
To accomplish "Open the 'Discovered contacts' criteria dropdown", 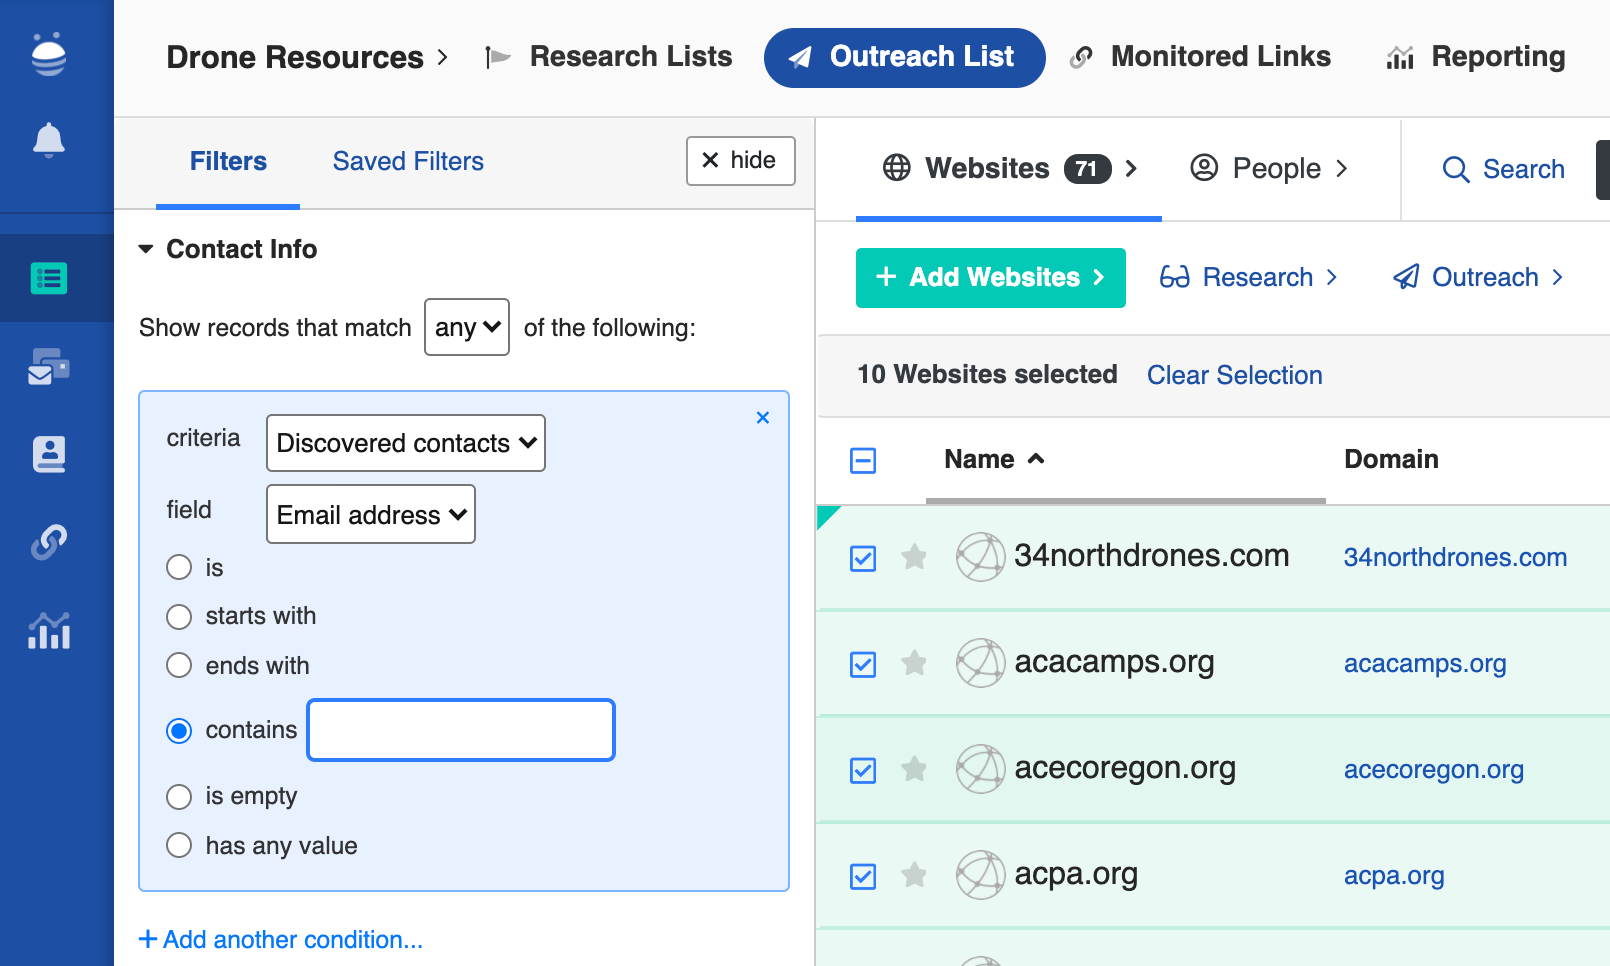I will (405, 443).
